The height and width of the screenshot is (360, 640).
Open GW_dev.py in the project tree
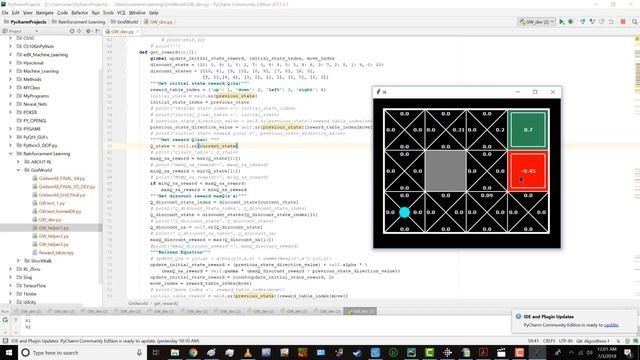[50, 220]
